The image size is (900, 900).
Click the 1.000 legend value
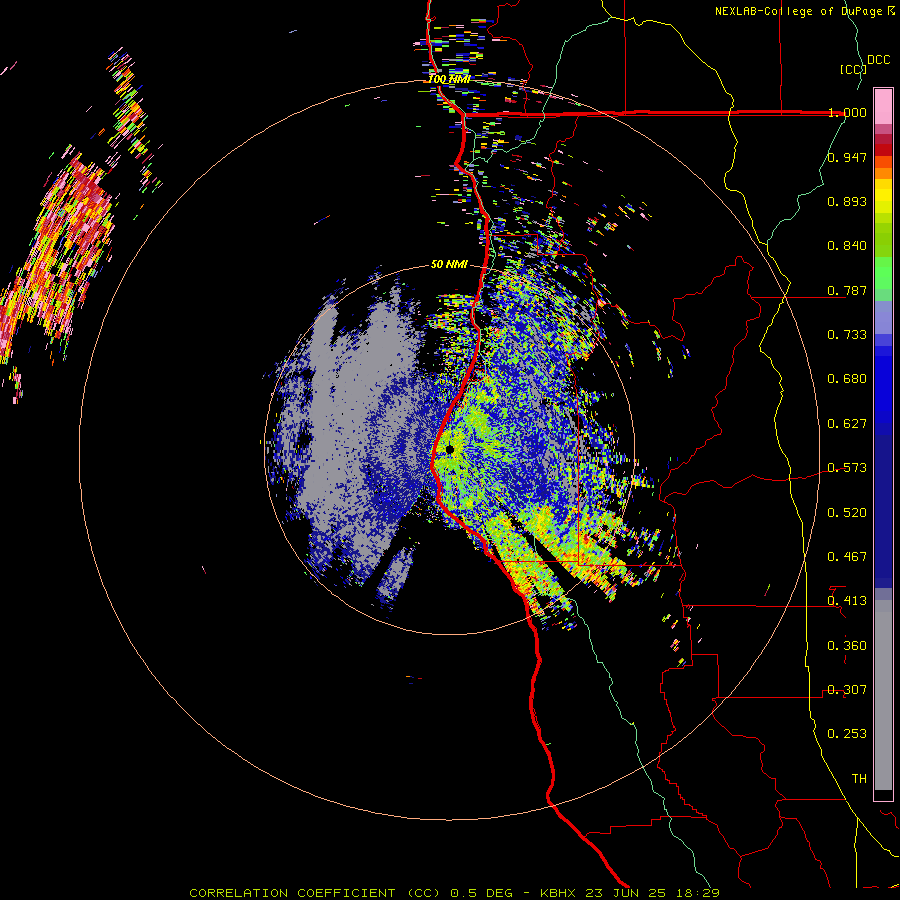(x=847, y=112)
